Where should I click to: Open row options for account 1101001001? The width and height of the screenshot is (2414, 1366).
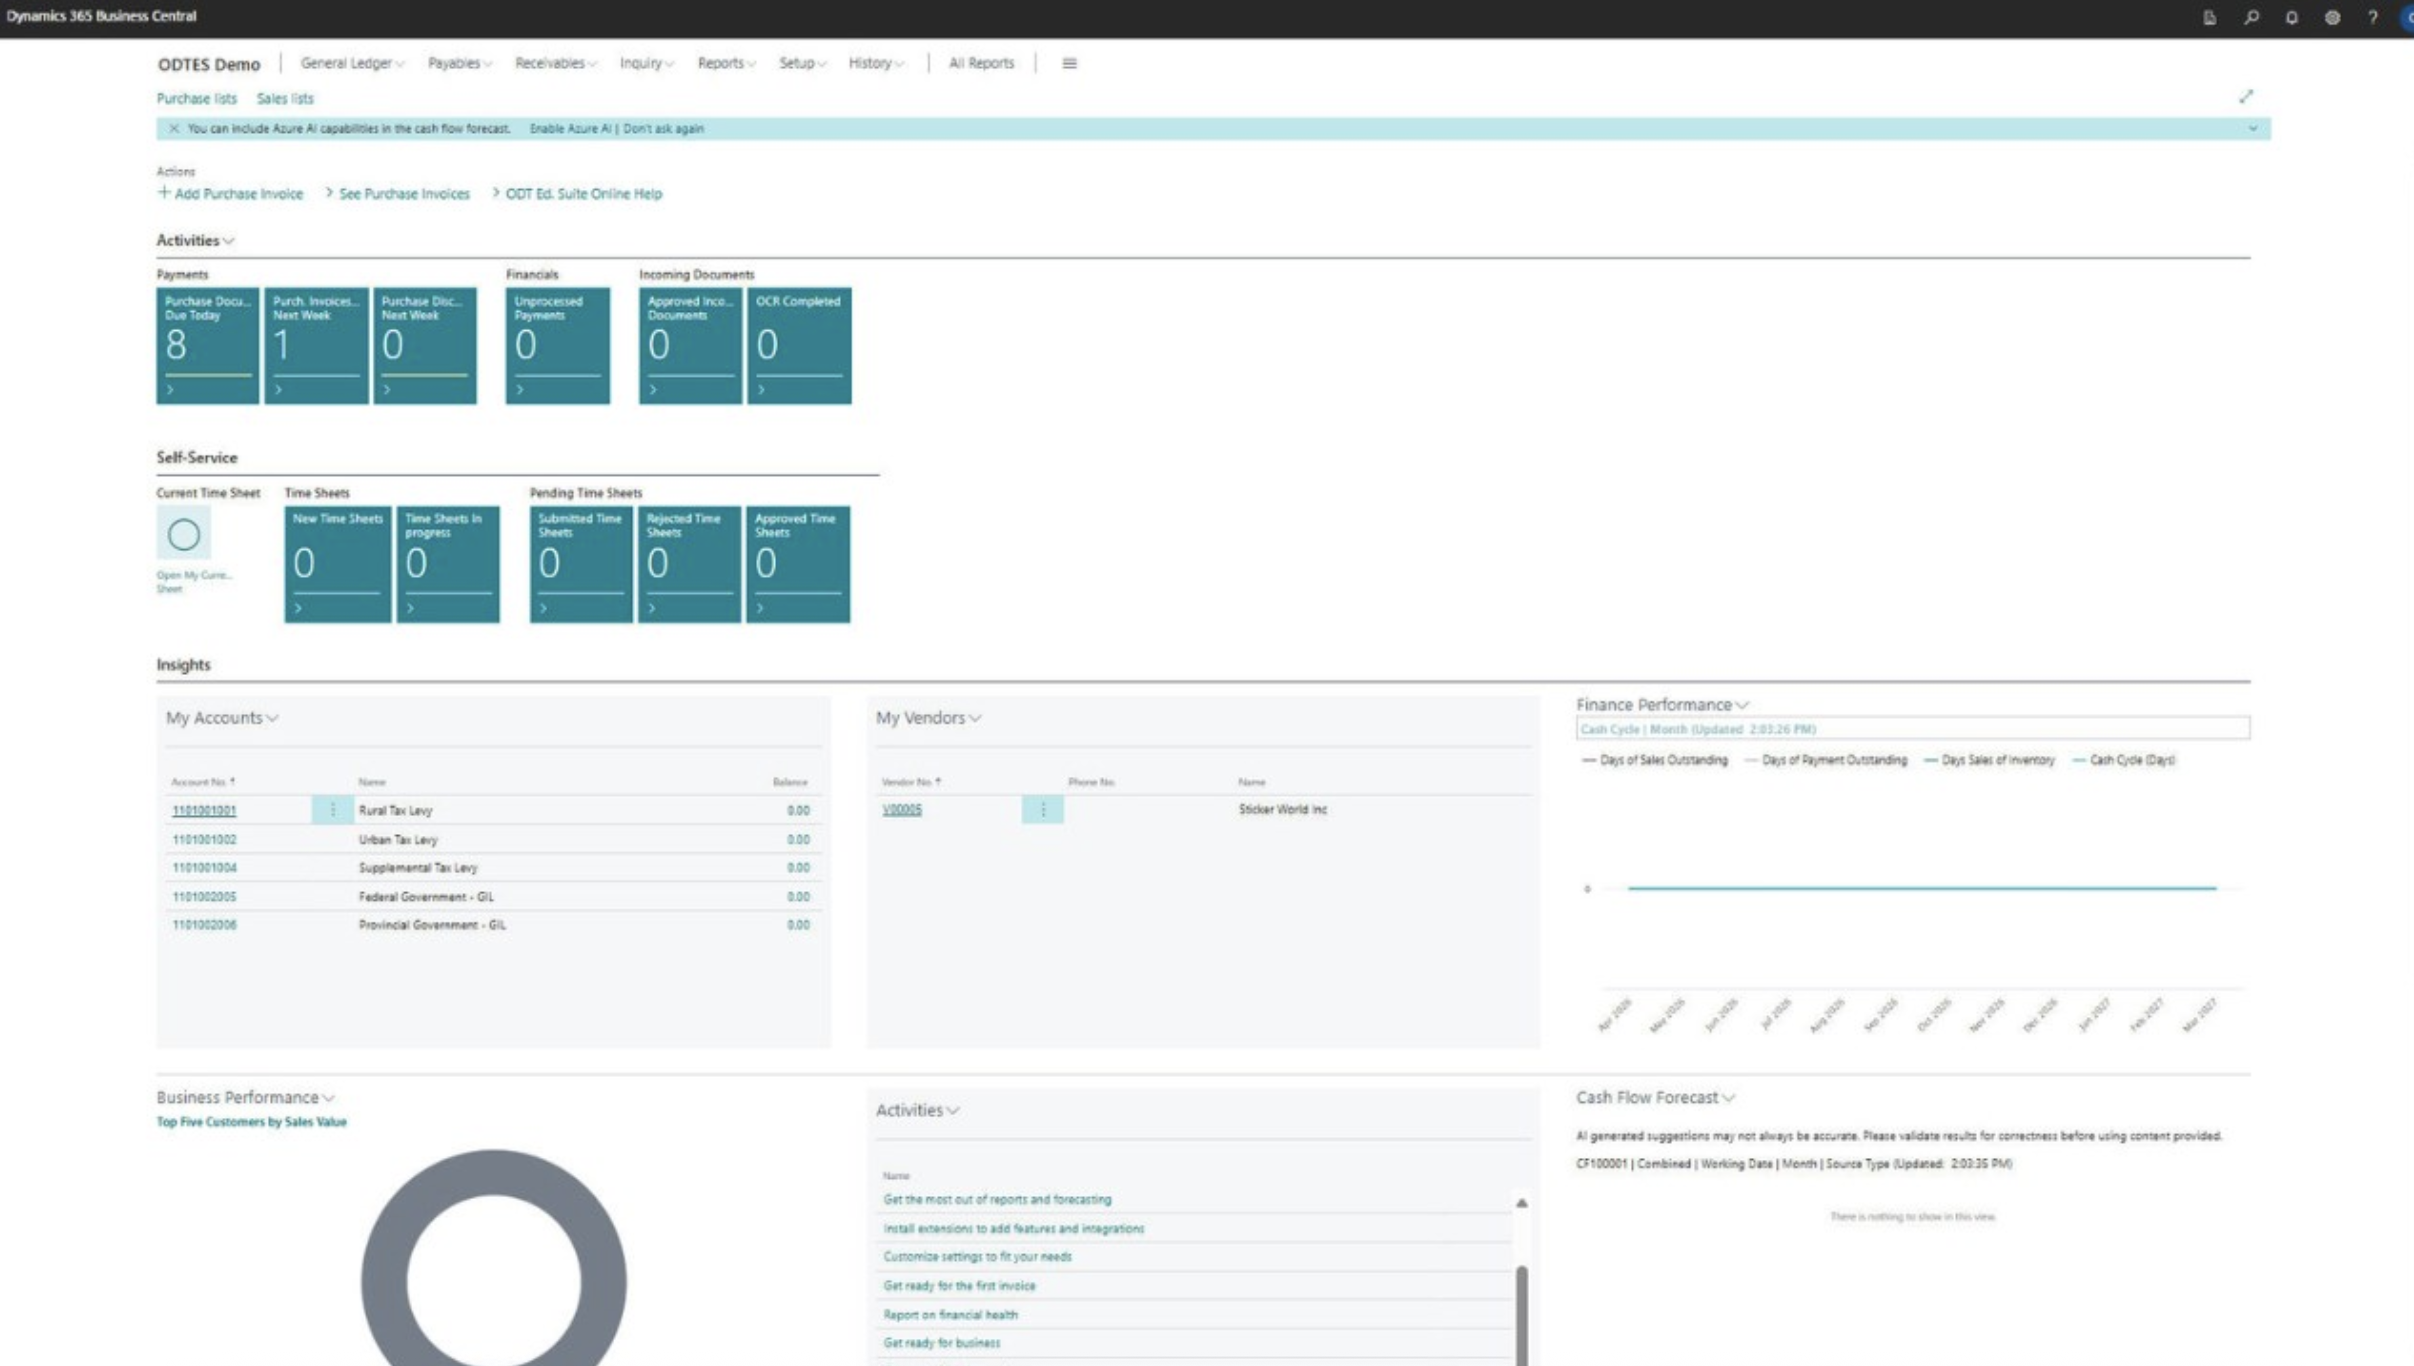(333, 810)
